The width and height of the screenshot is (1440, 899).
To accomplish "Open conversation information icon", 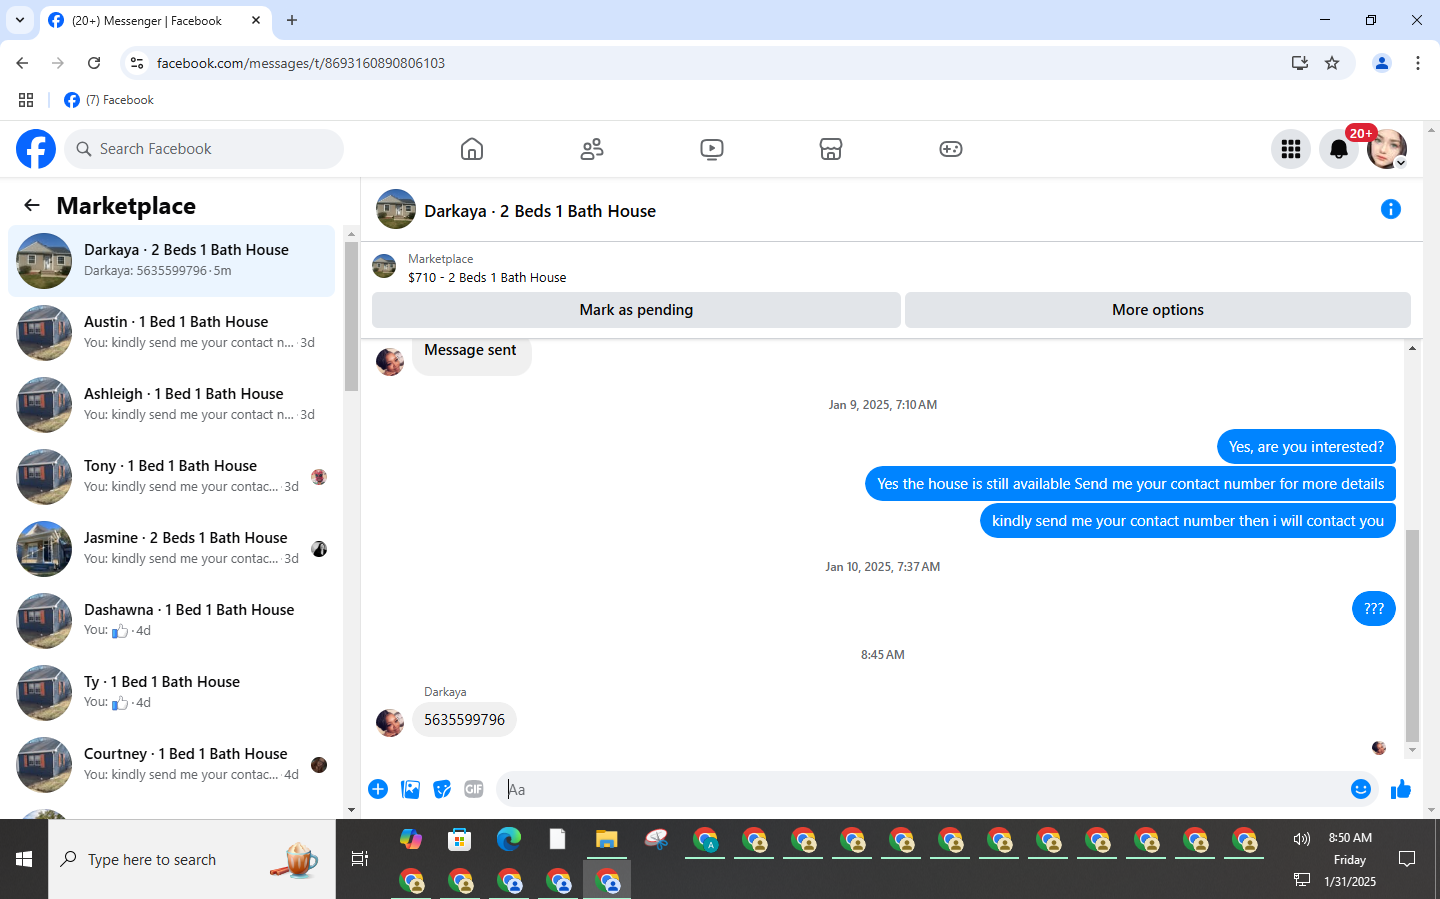I will pos(1391,209).
